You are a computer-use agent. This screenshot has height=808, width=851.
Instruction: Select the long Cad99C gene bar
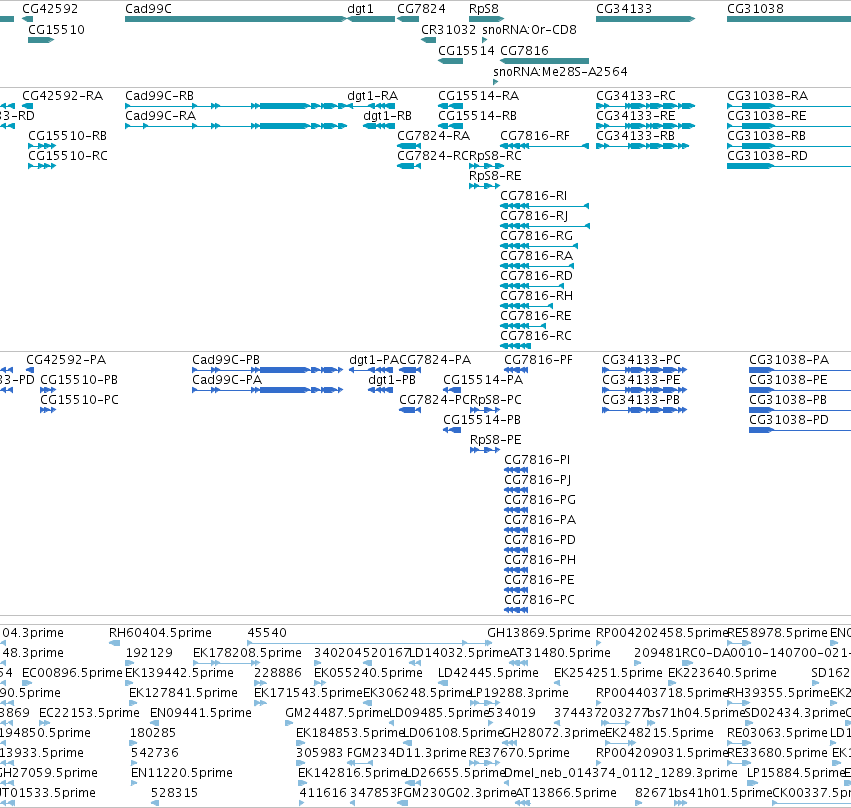point(236,19)
